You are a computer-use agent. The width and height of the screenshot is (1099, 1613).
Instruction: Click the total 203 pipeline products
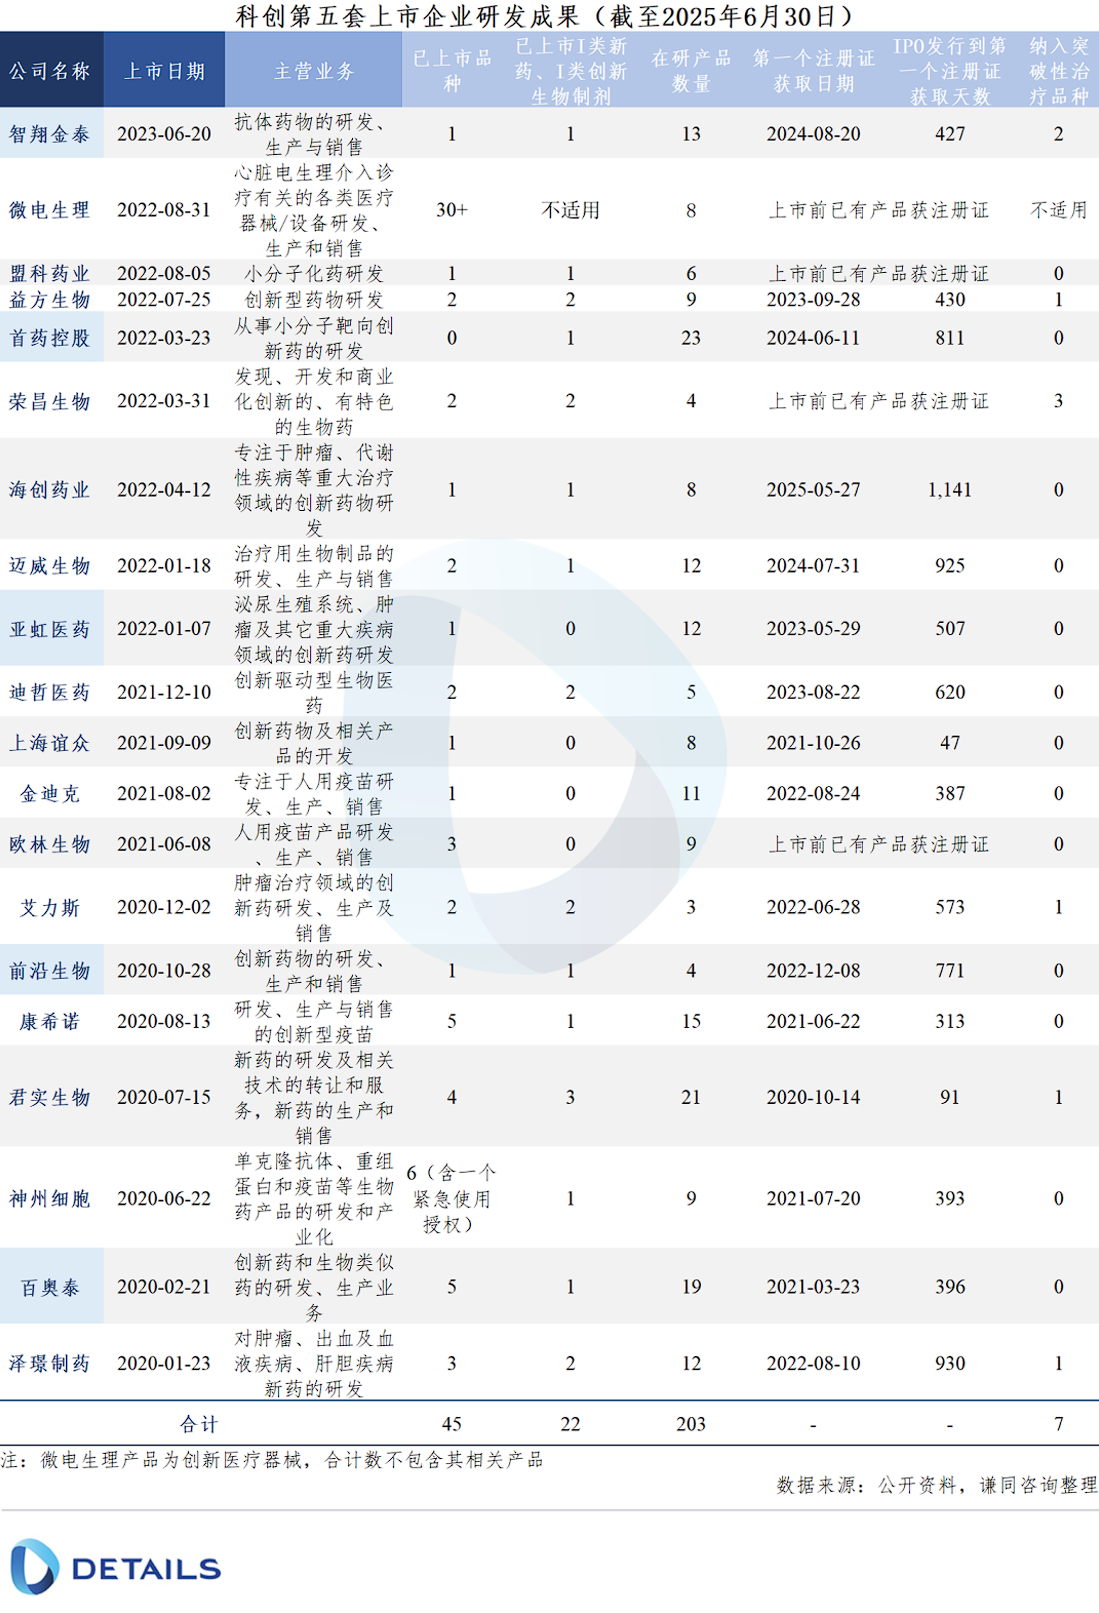click(x=691, y=1424)
